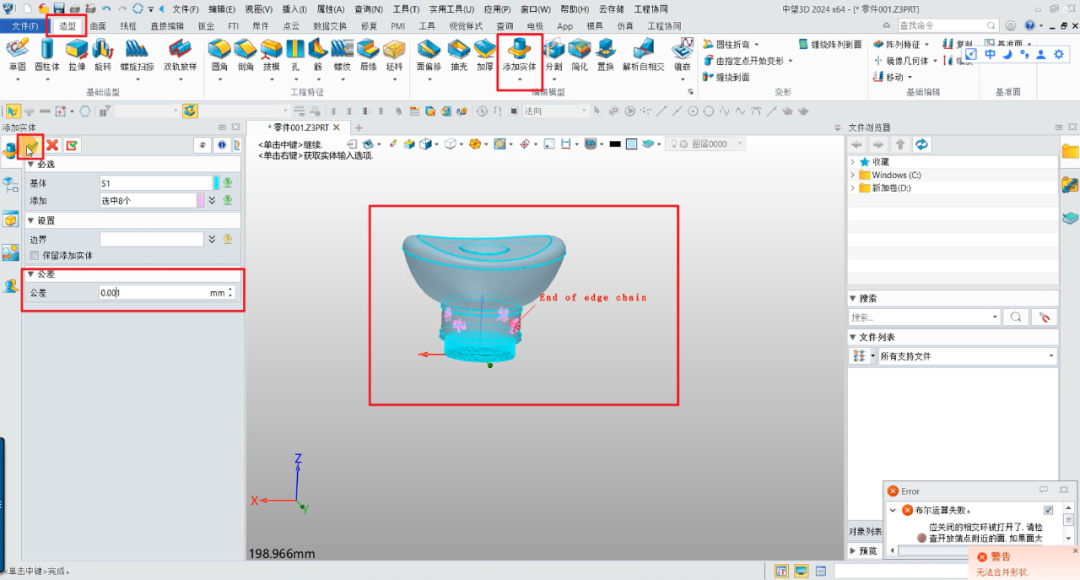Toggle the 保留添加实体 checkbox
Image resolution: width=1080 pixels, height=580 pixels.
(x=34, y=256)
